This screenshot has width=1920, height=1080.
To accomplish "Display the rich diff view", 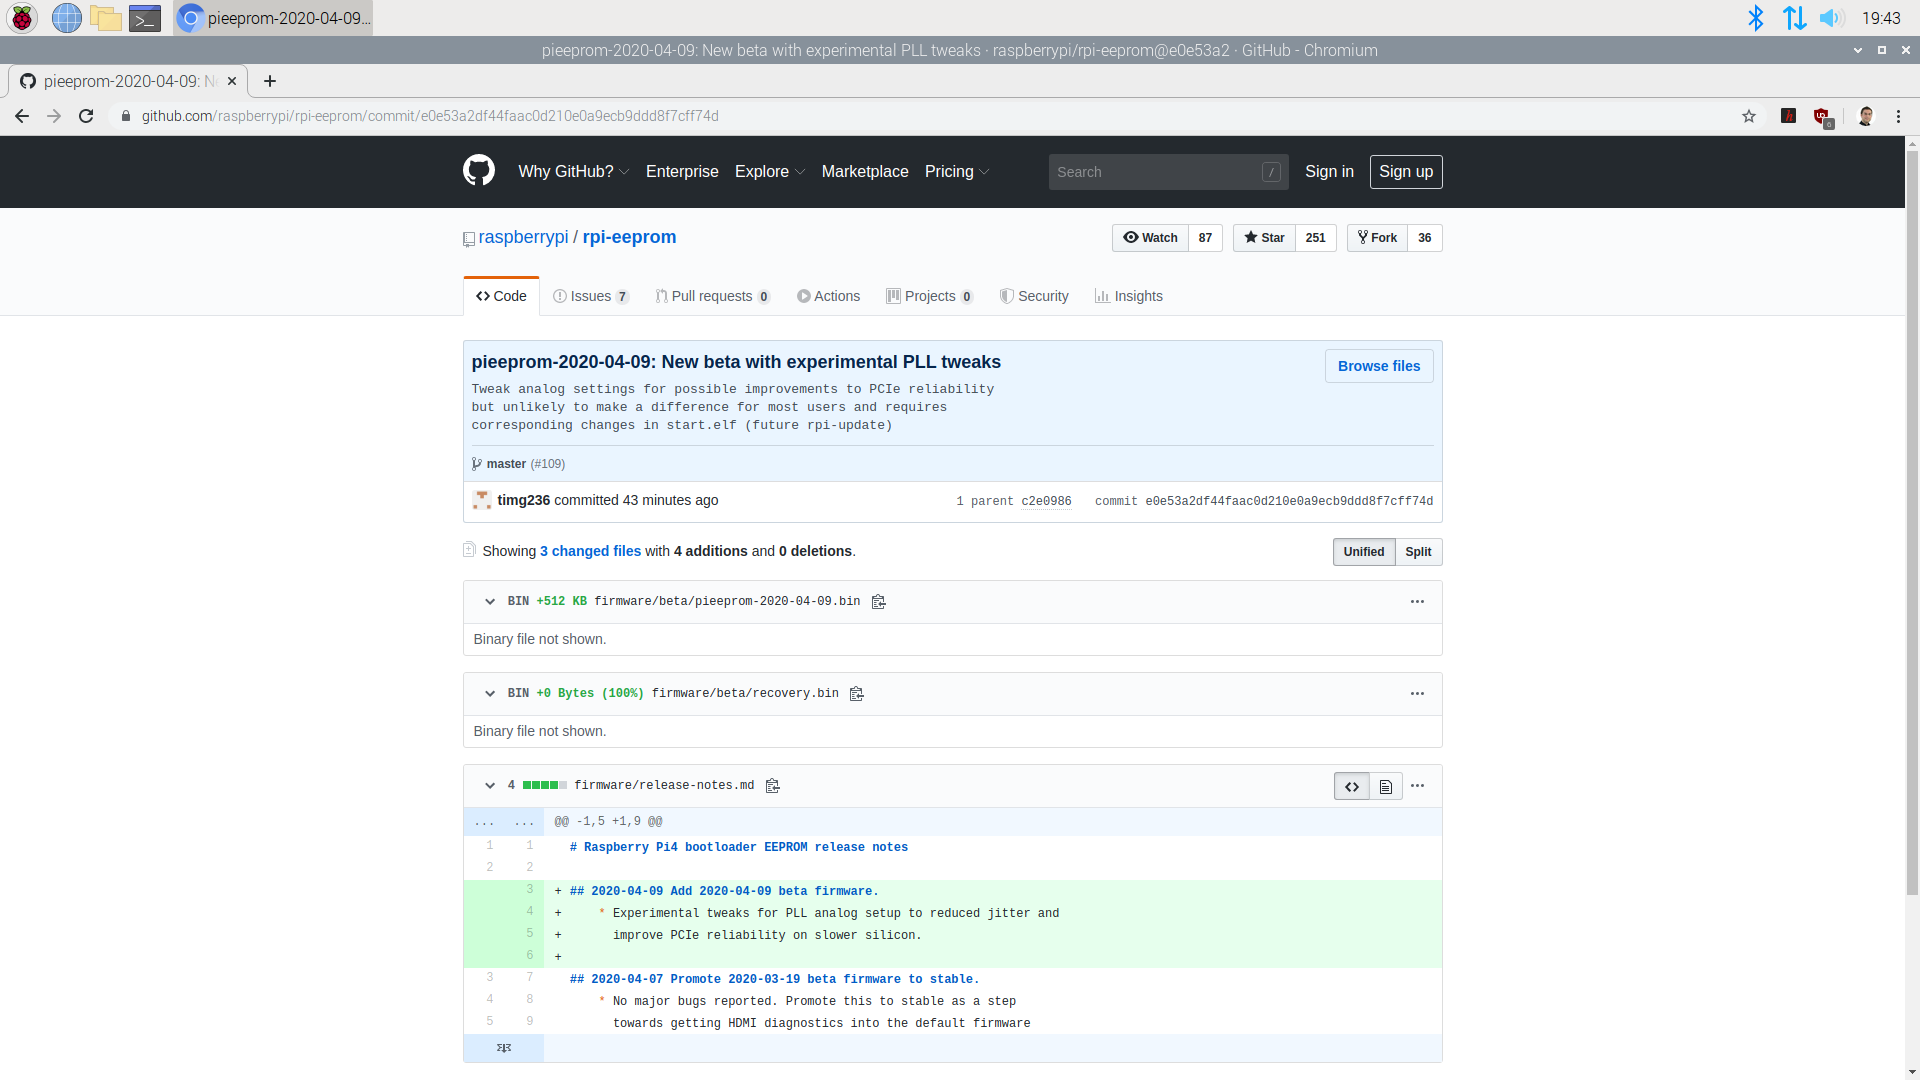I will pyautogui.click(x=1385, y=787).
